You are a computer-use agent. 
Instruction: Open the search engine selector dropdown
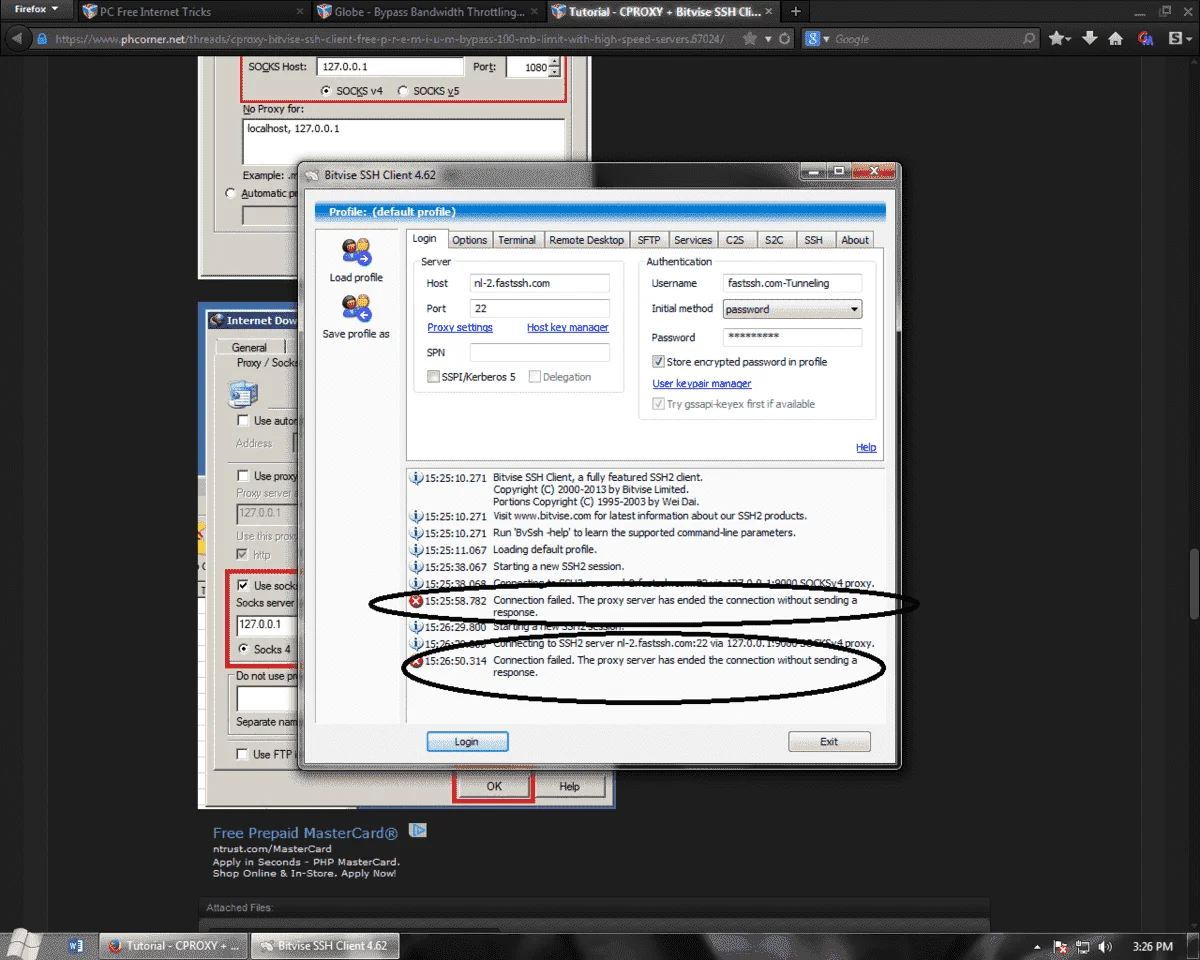point(817,39)
